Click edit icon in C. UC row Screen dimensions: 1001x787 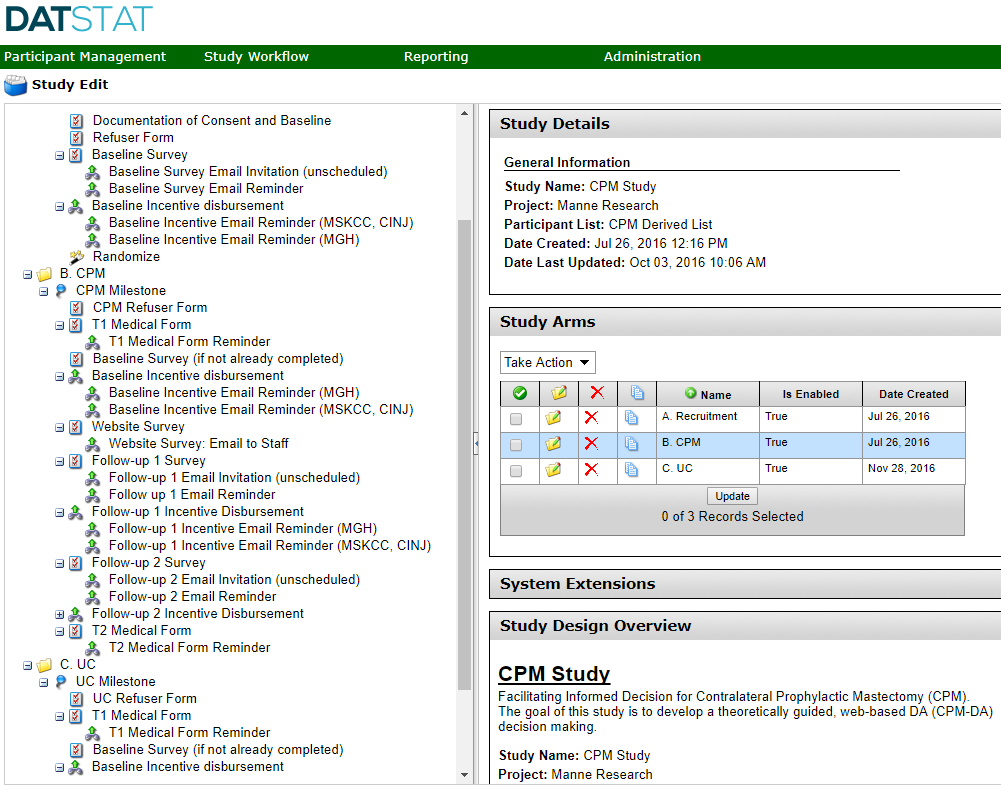553,470
